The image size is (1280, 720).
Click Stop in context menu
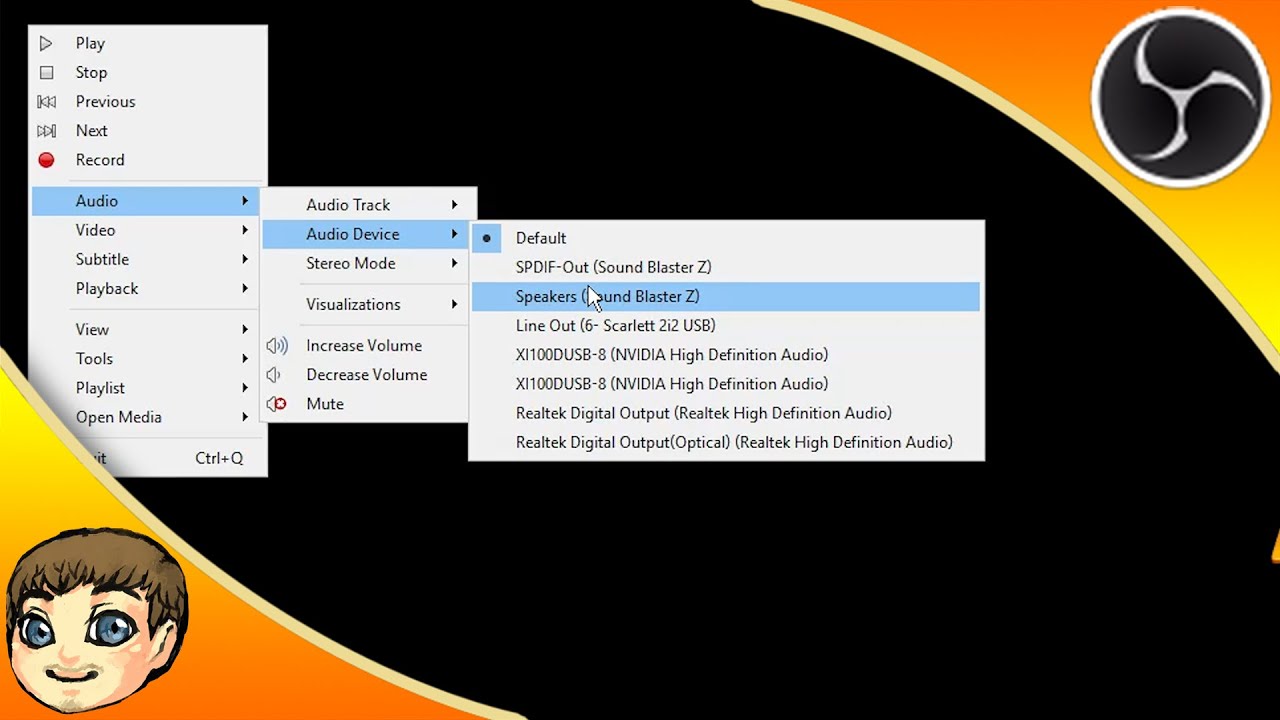click(147, 72)
